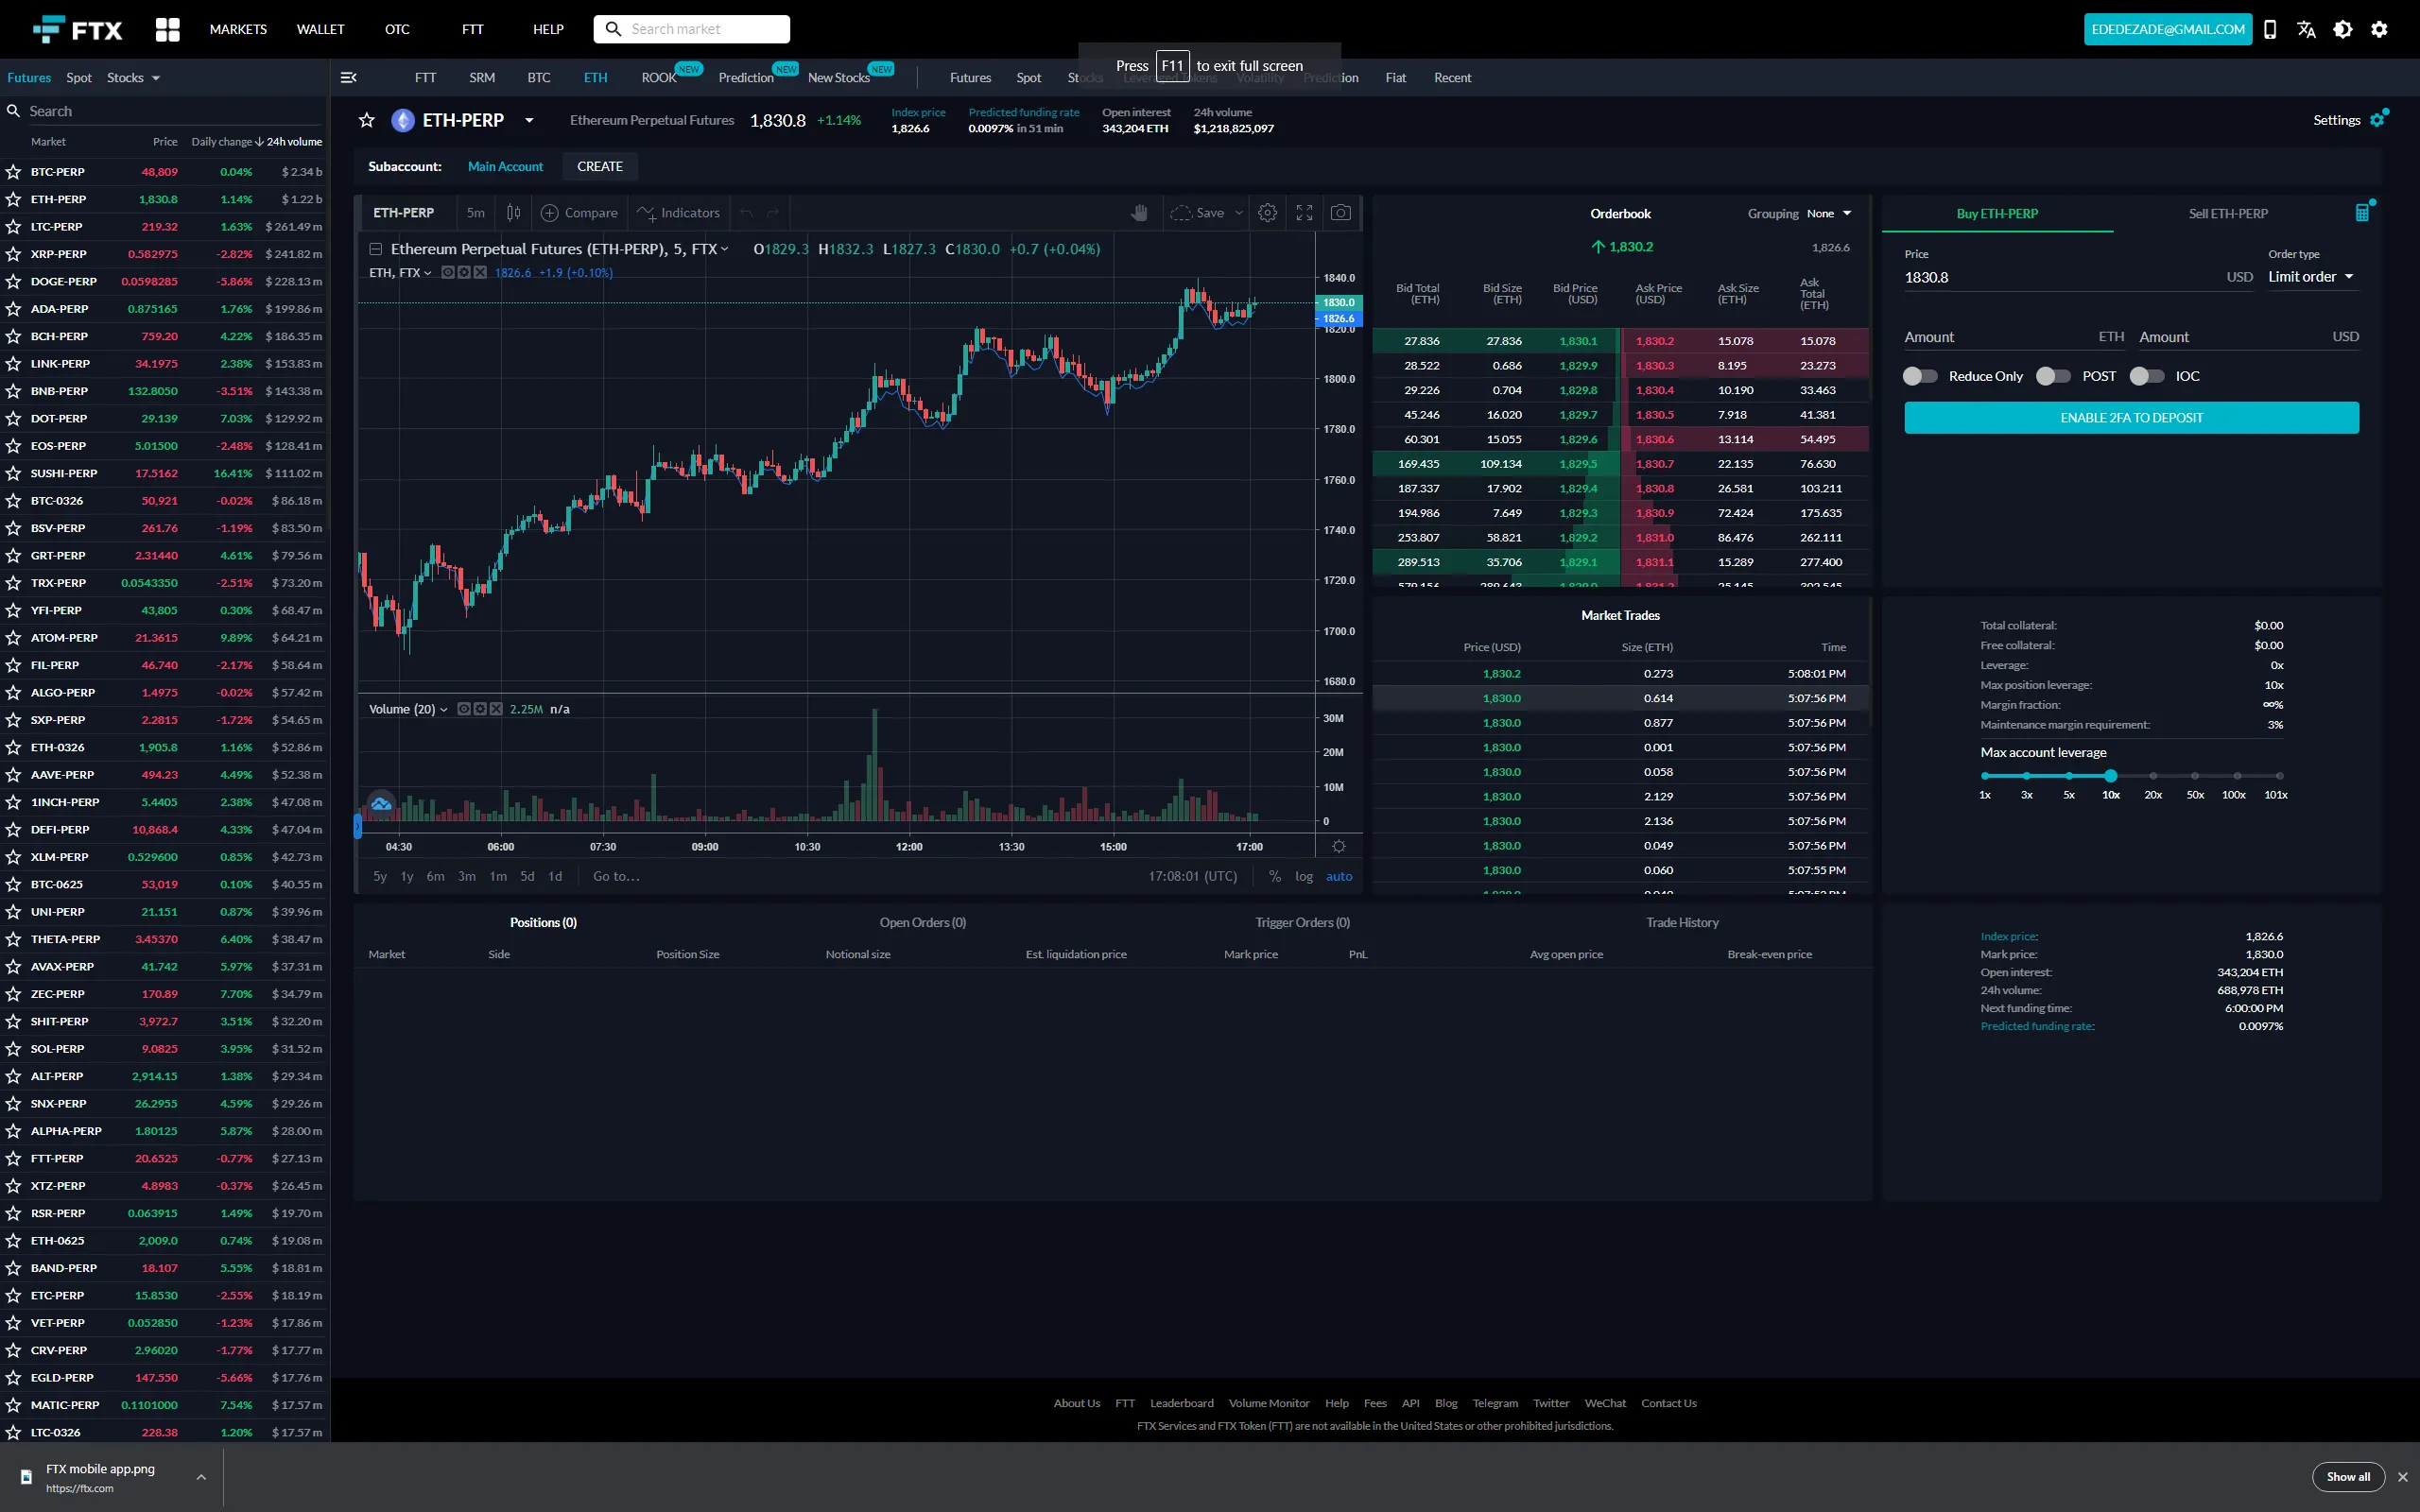This screenshot has height=1512, width=2420.
Task: Click ENABLE 2FA TO DEPOSIT button
Action: 2130,417
